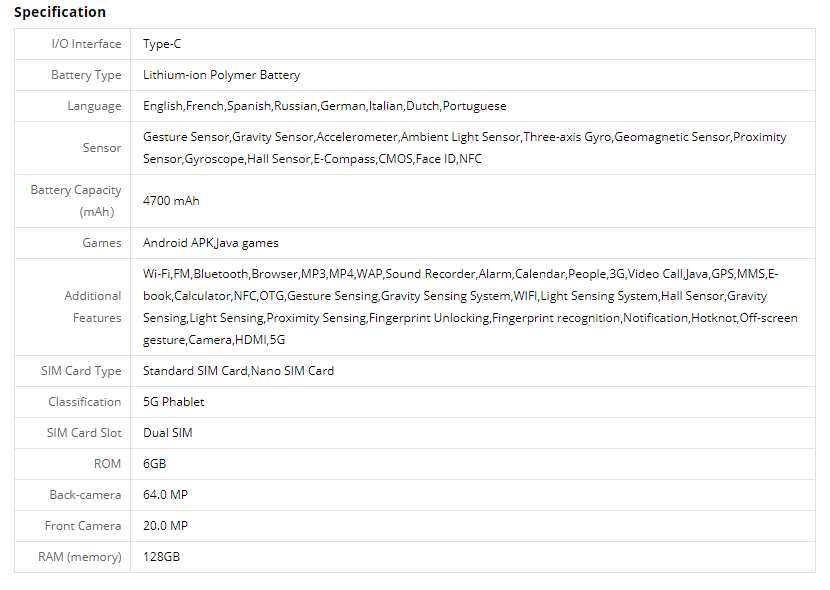Select Lithium-ion Polymer Battery text
Screen dimensions: 830x590
[x=221, y=75]
